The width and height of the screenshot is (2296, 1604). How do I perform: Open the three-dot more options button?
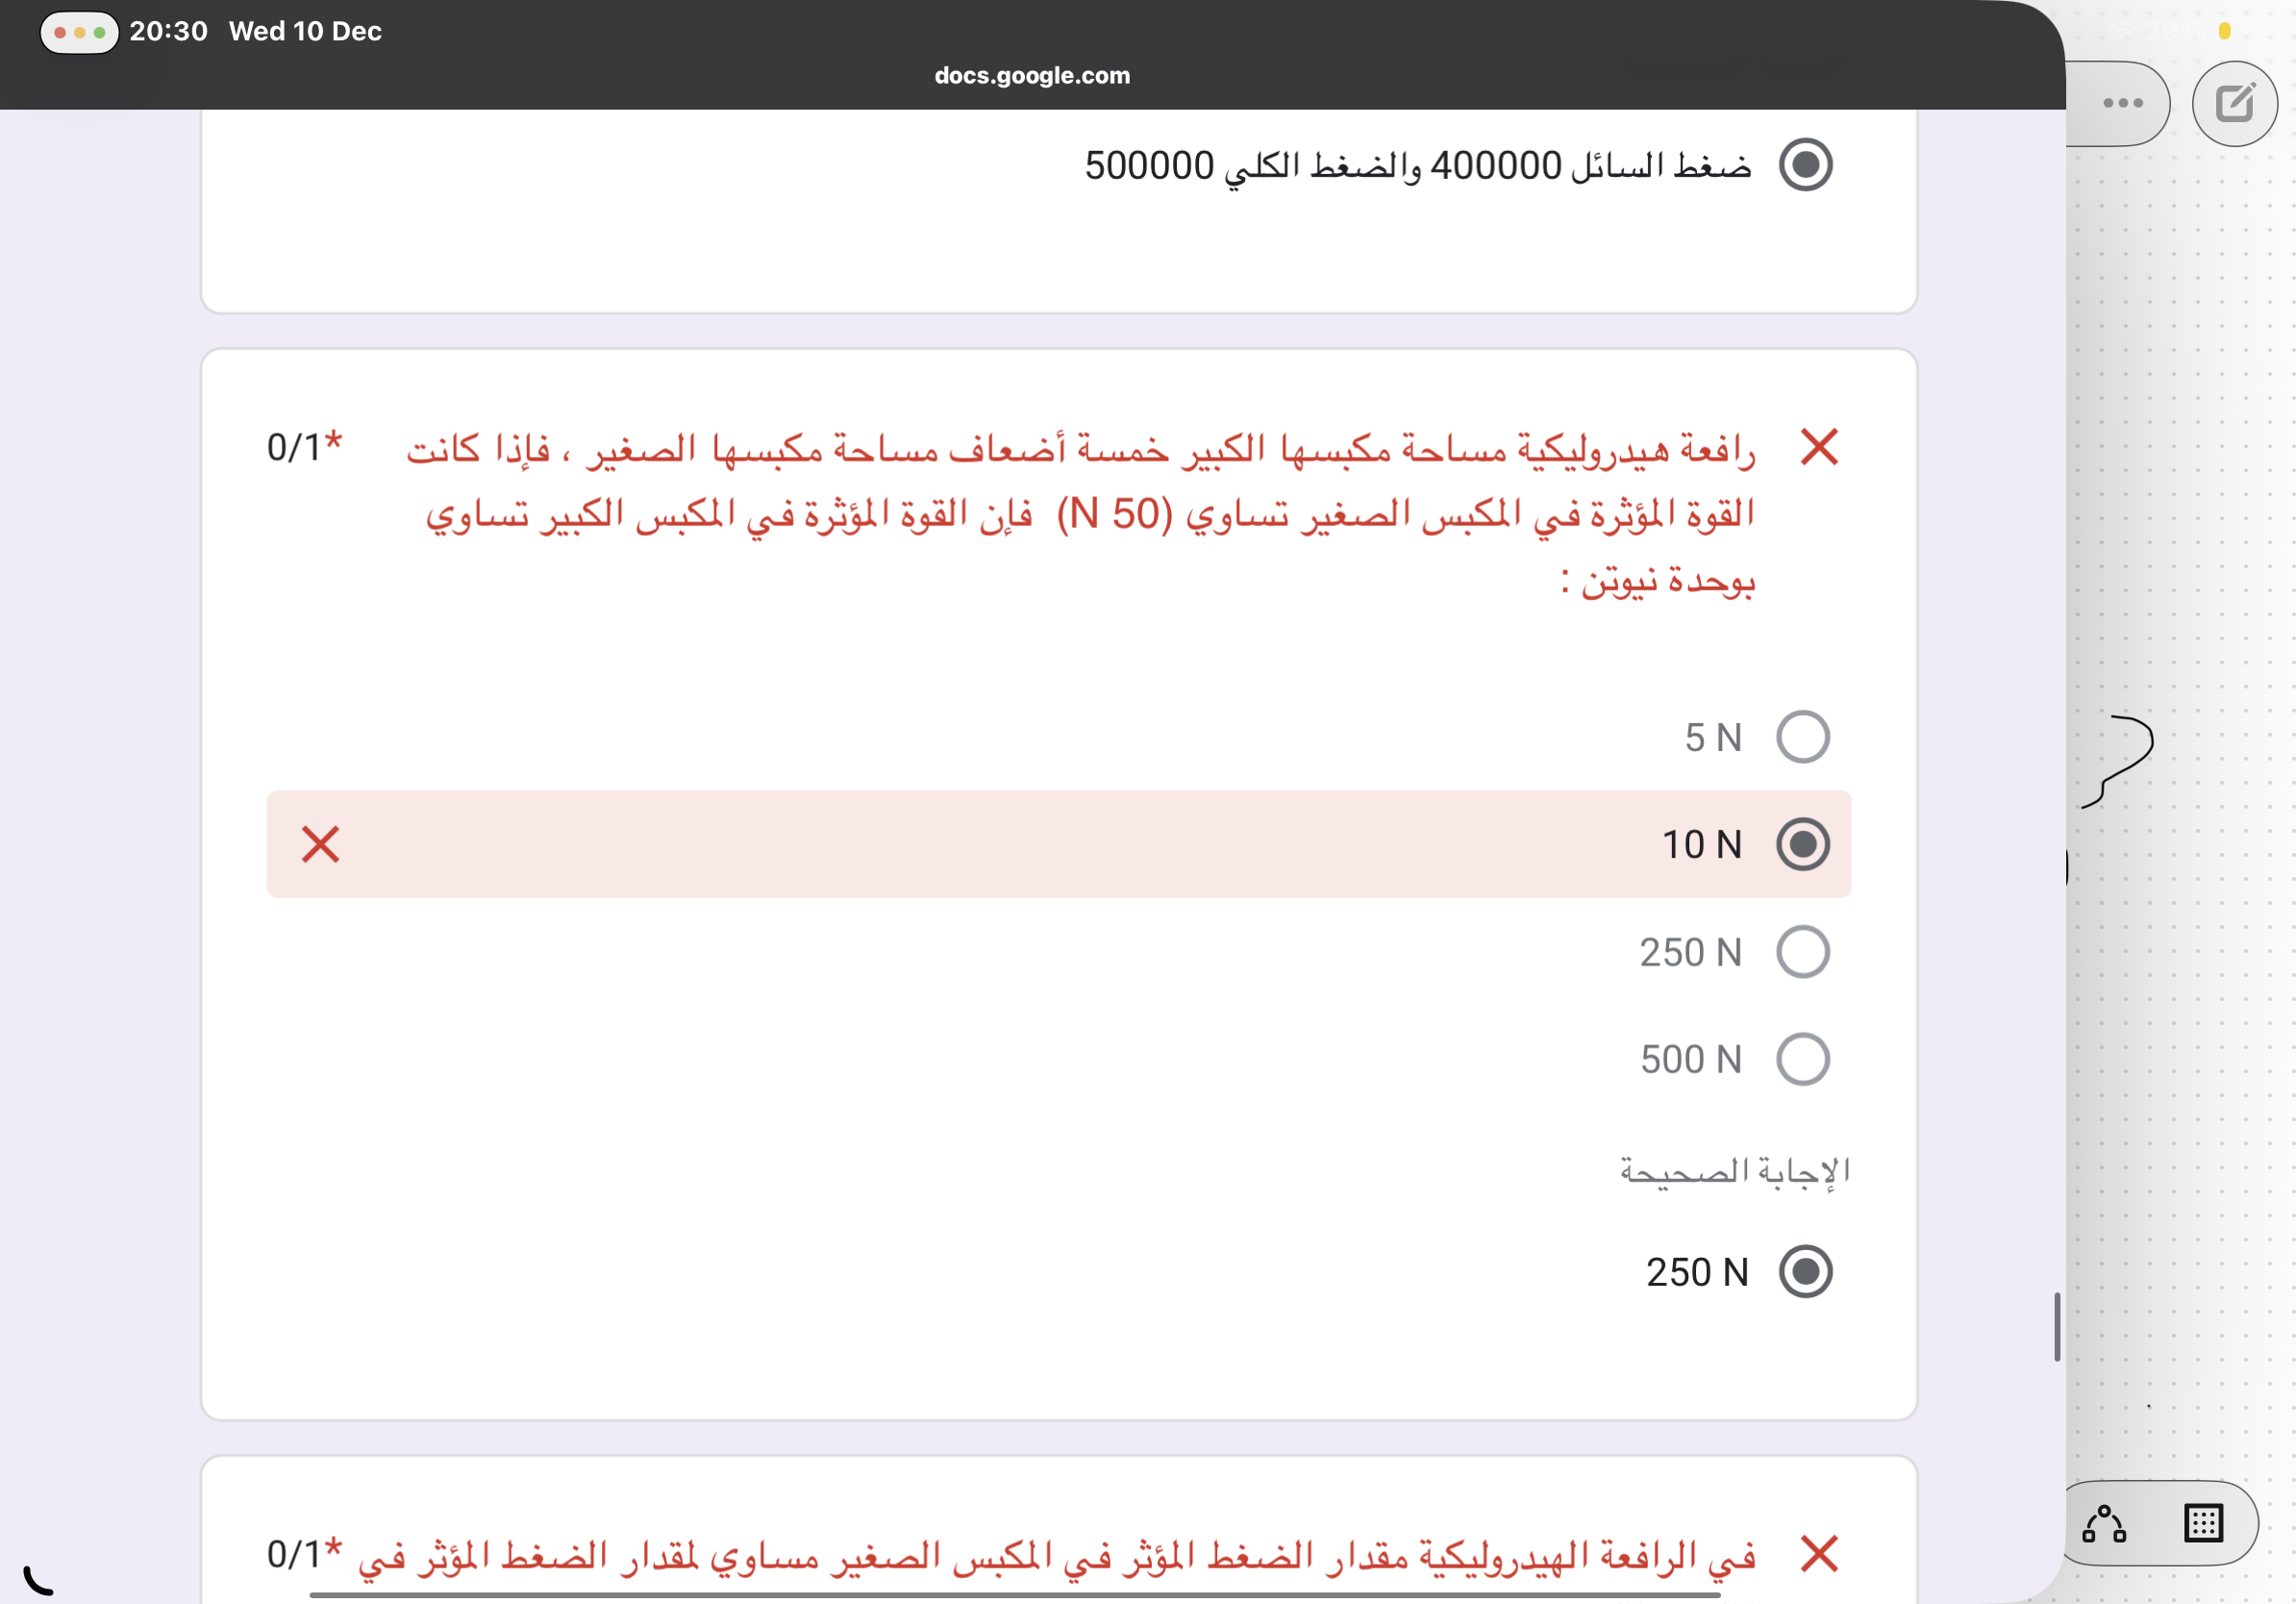2122,103
